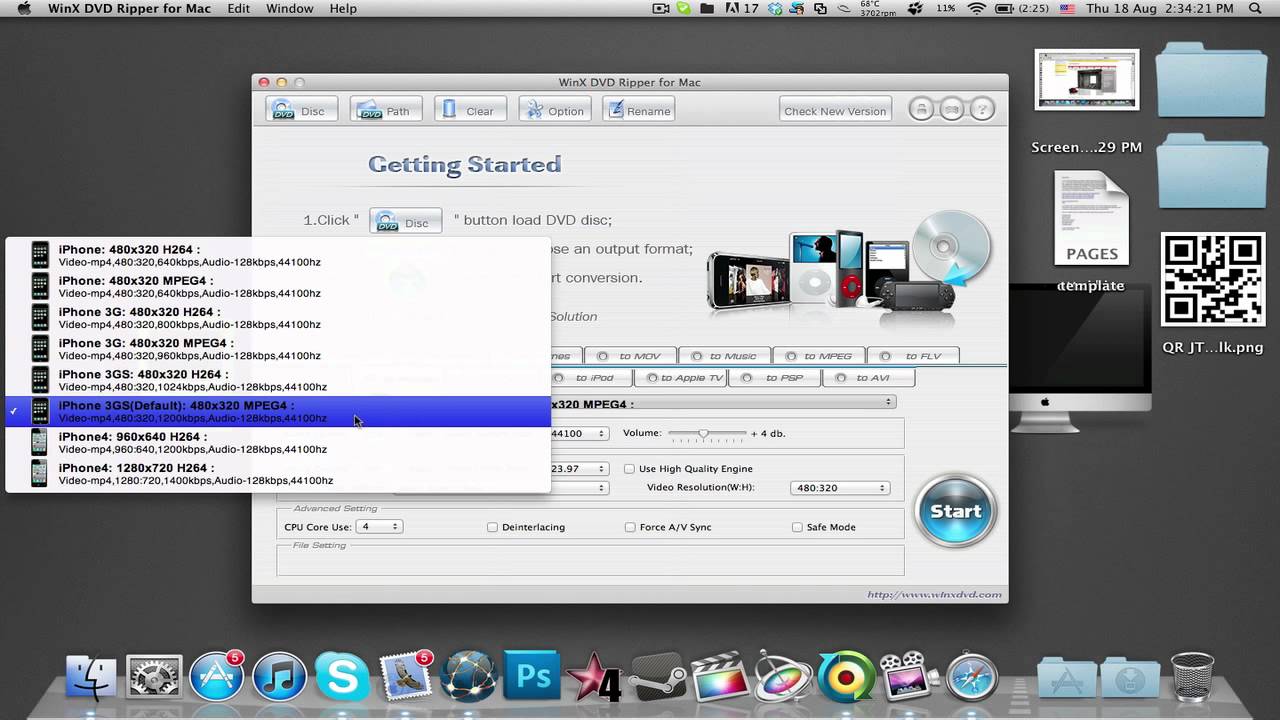Click the round help question-mark icon
Image resolution: width=1280 pixels, height=720 pixels.
982,110
